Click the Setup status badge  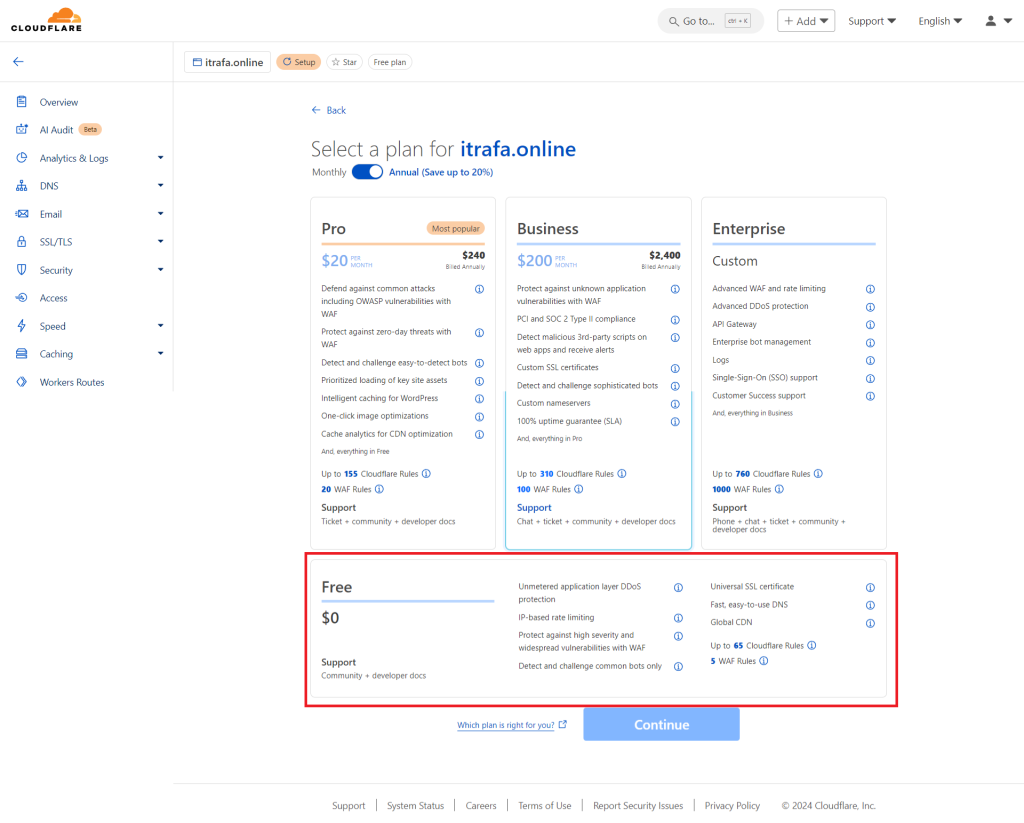click(298, 62)
